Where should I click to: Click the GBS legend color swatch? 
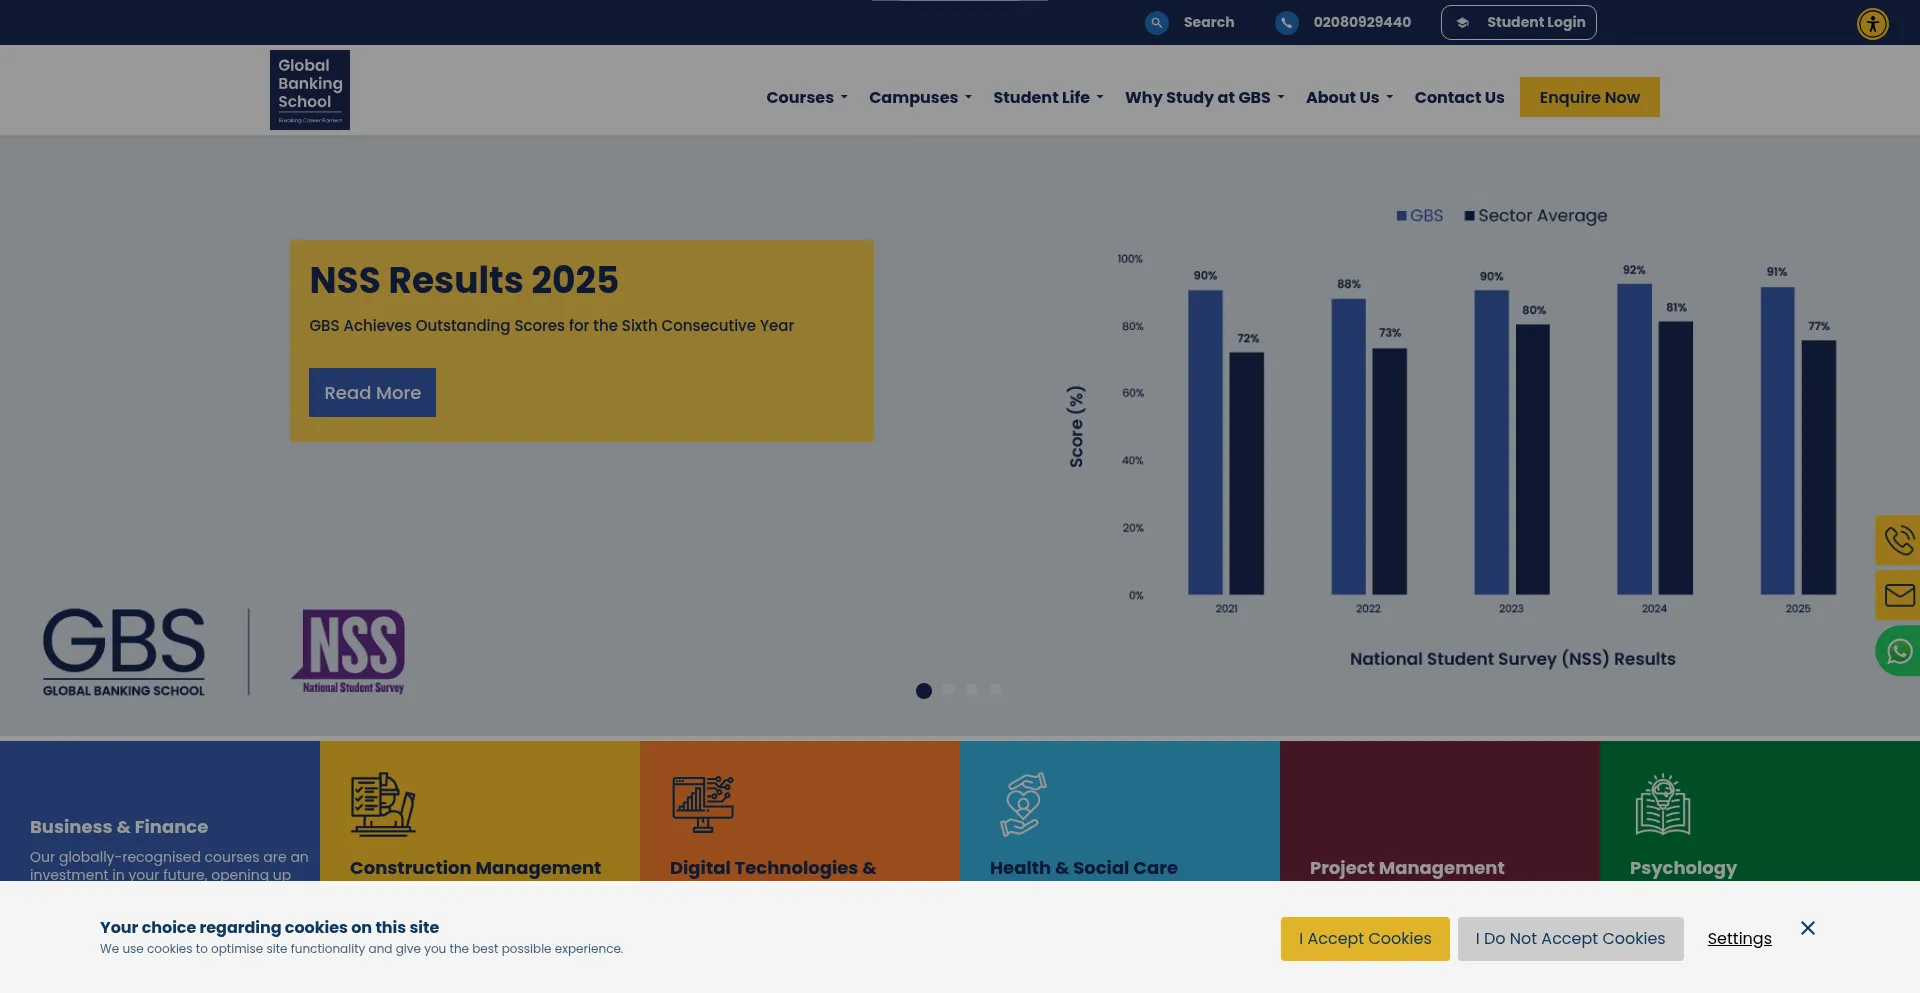coord(1402,216)
